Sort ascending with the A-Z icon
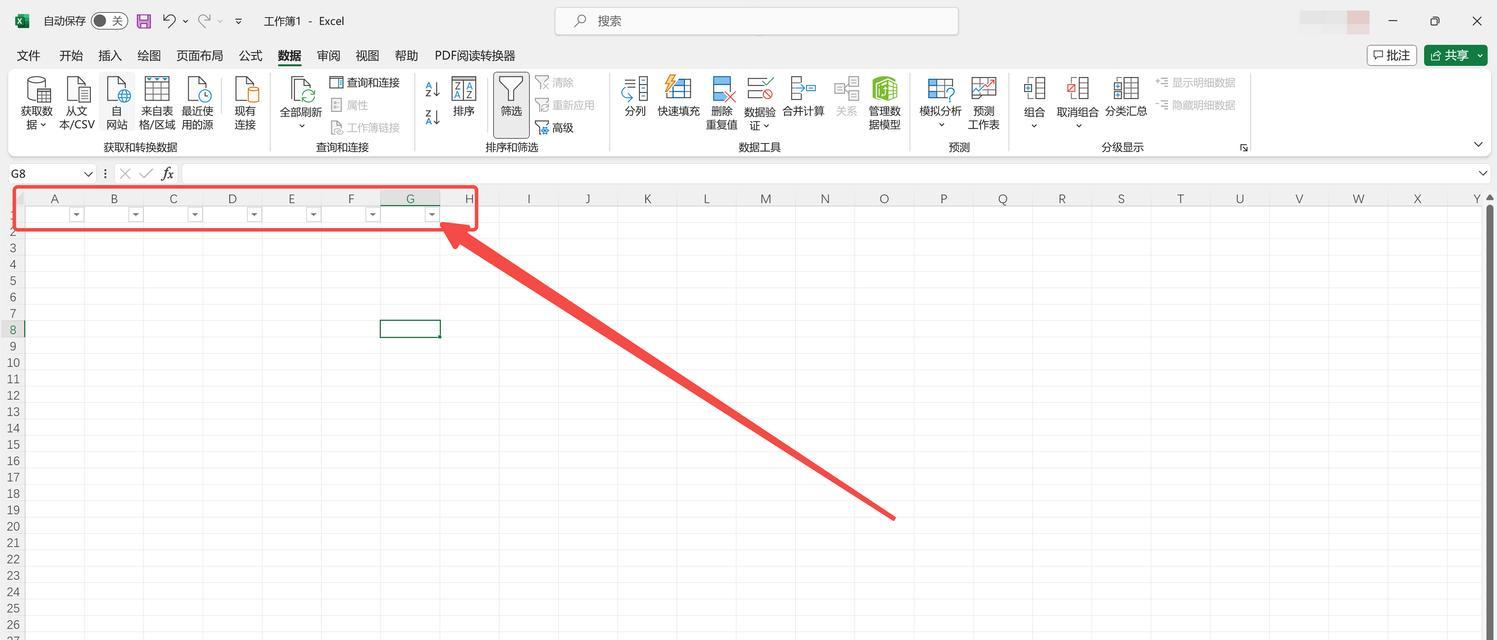 point(432,90)
